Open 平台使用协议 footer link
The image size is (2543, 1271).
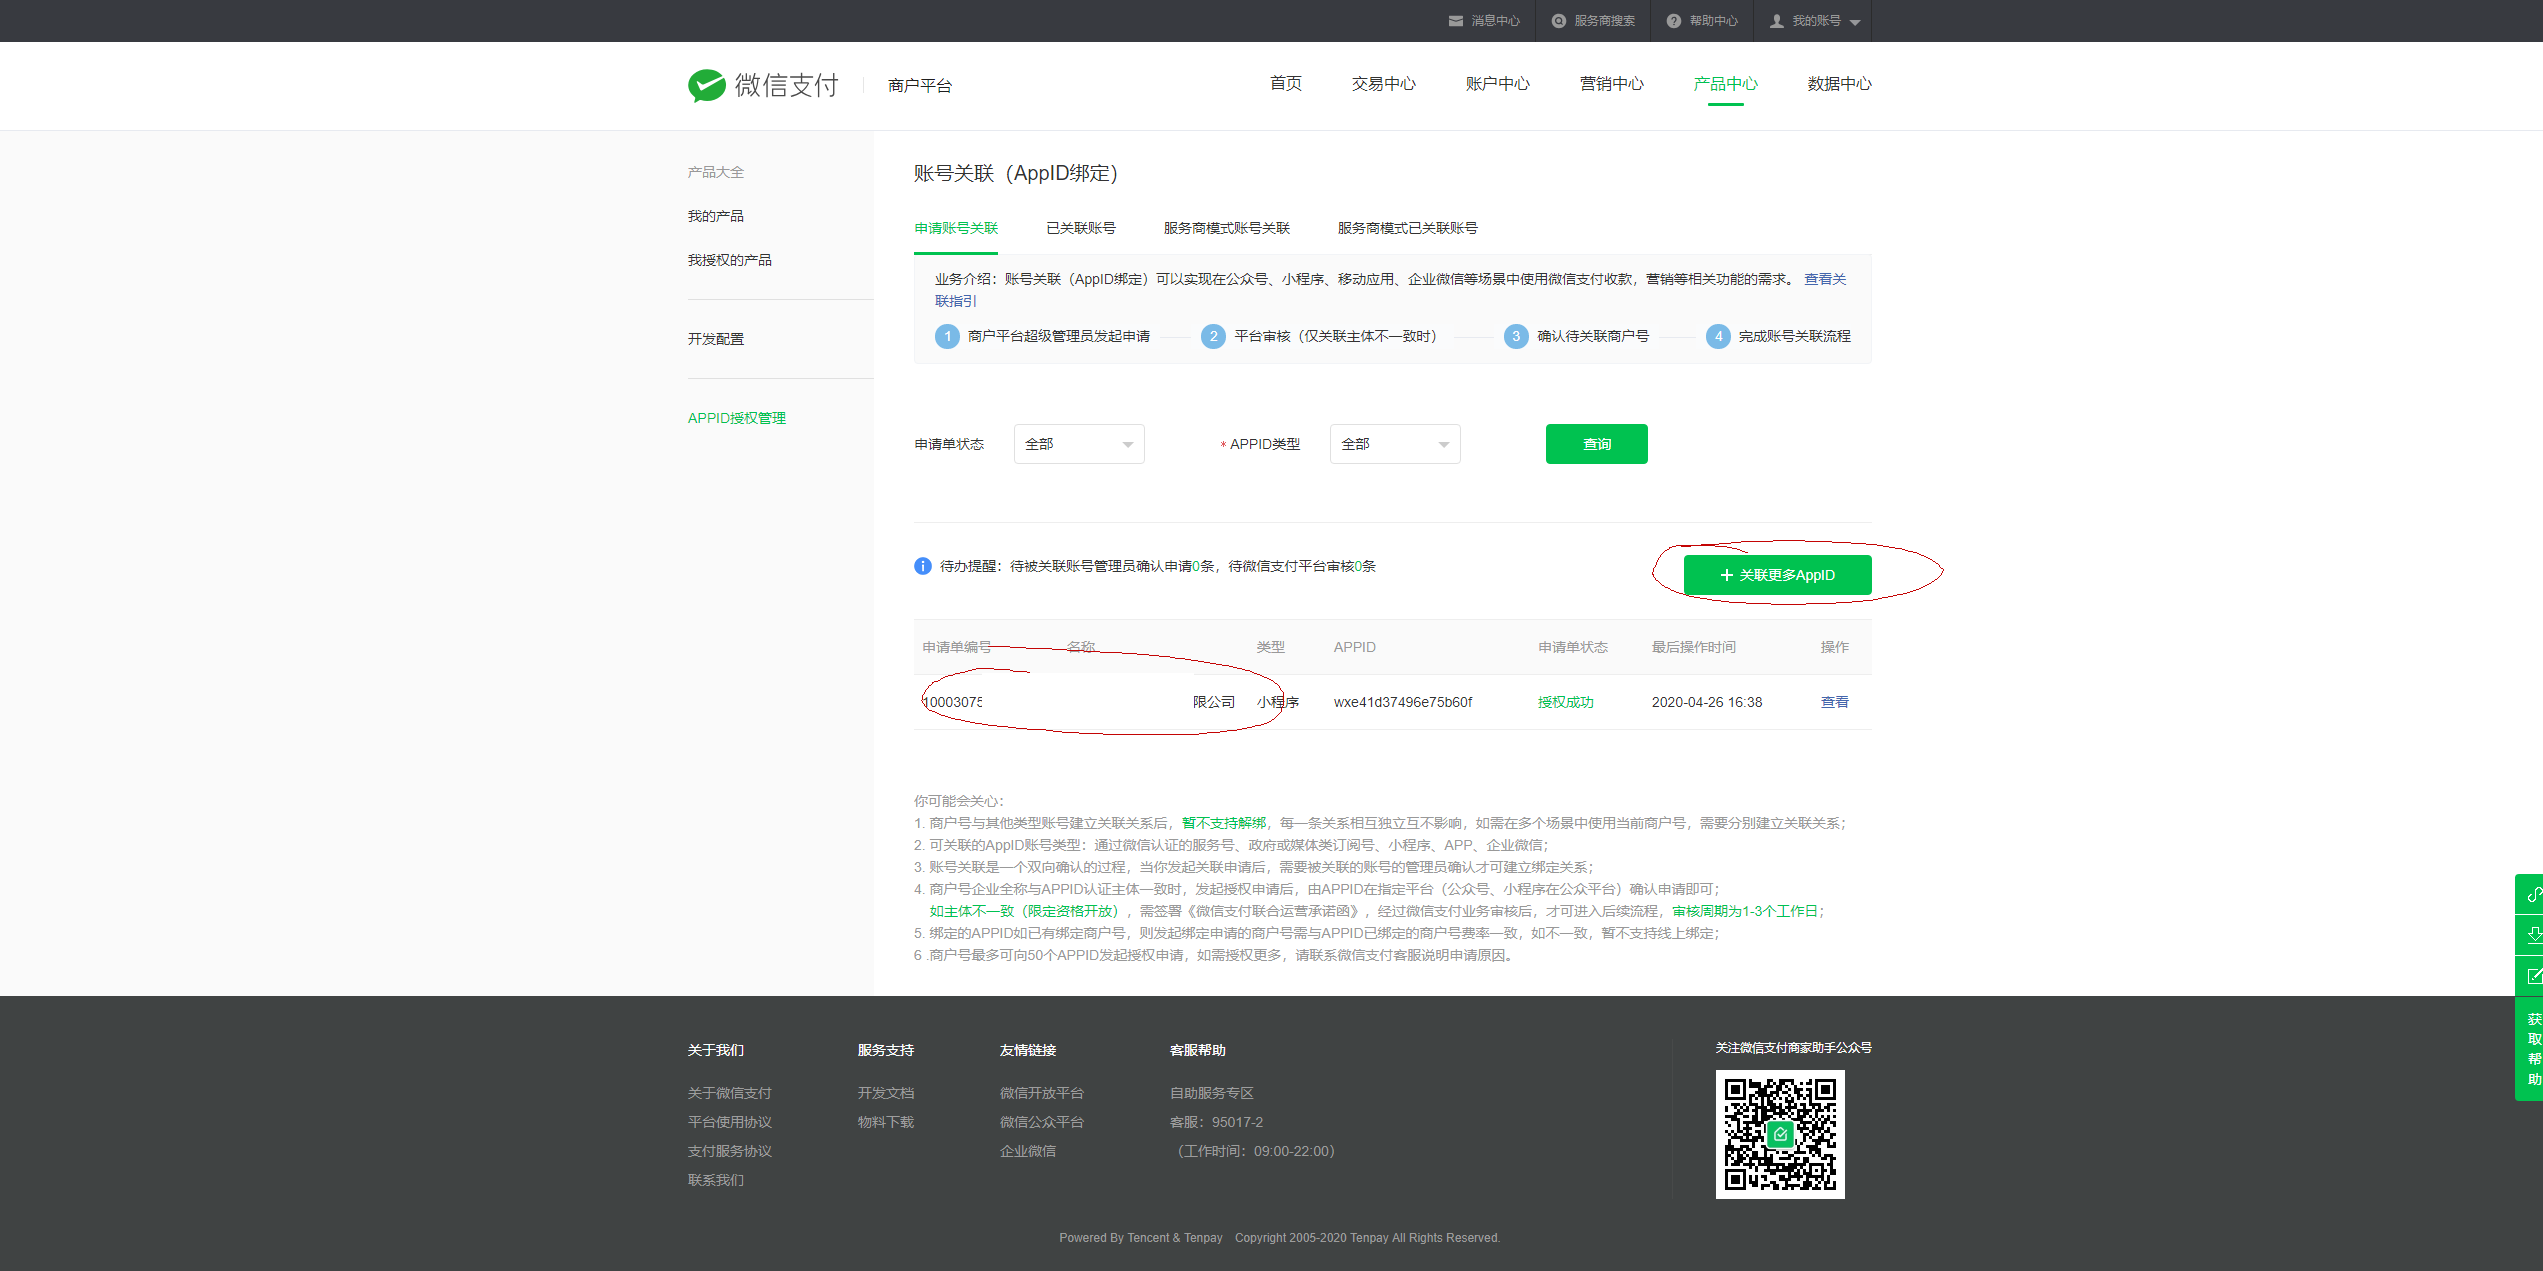[x=730, y=1122]
